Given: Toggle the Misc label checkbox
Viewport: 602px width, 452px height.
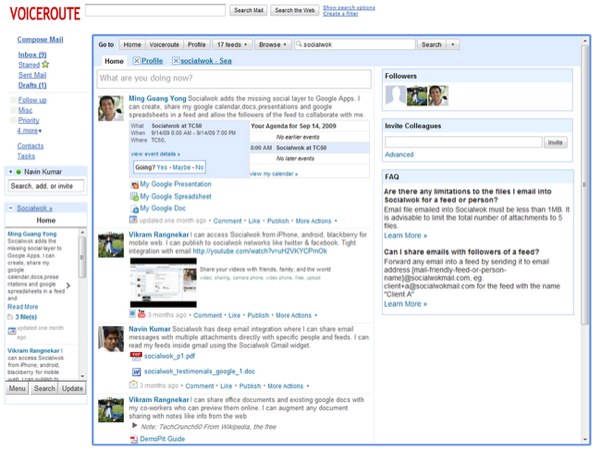Looking at the screenshot, I should tap(13, 110).
